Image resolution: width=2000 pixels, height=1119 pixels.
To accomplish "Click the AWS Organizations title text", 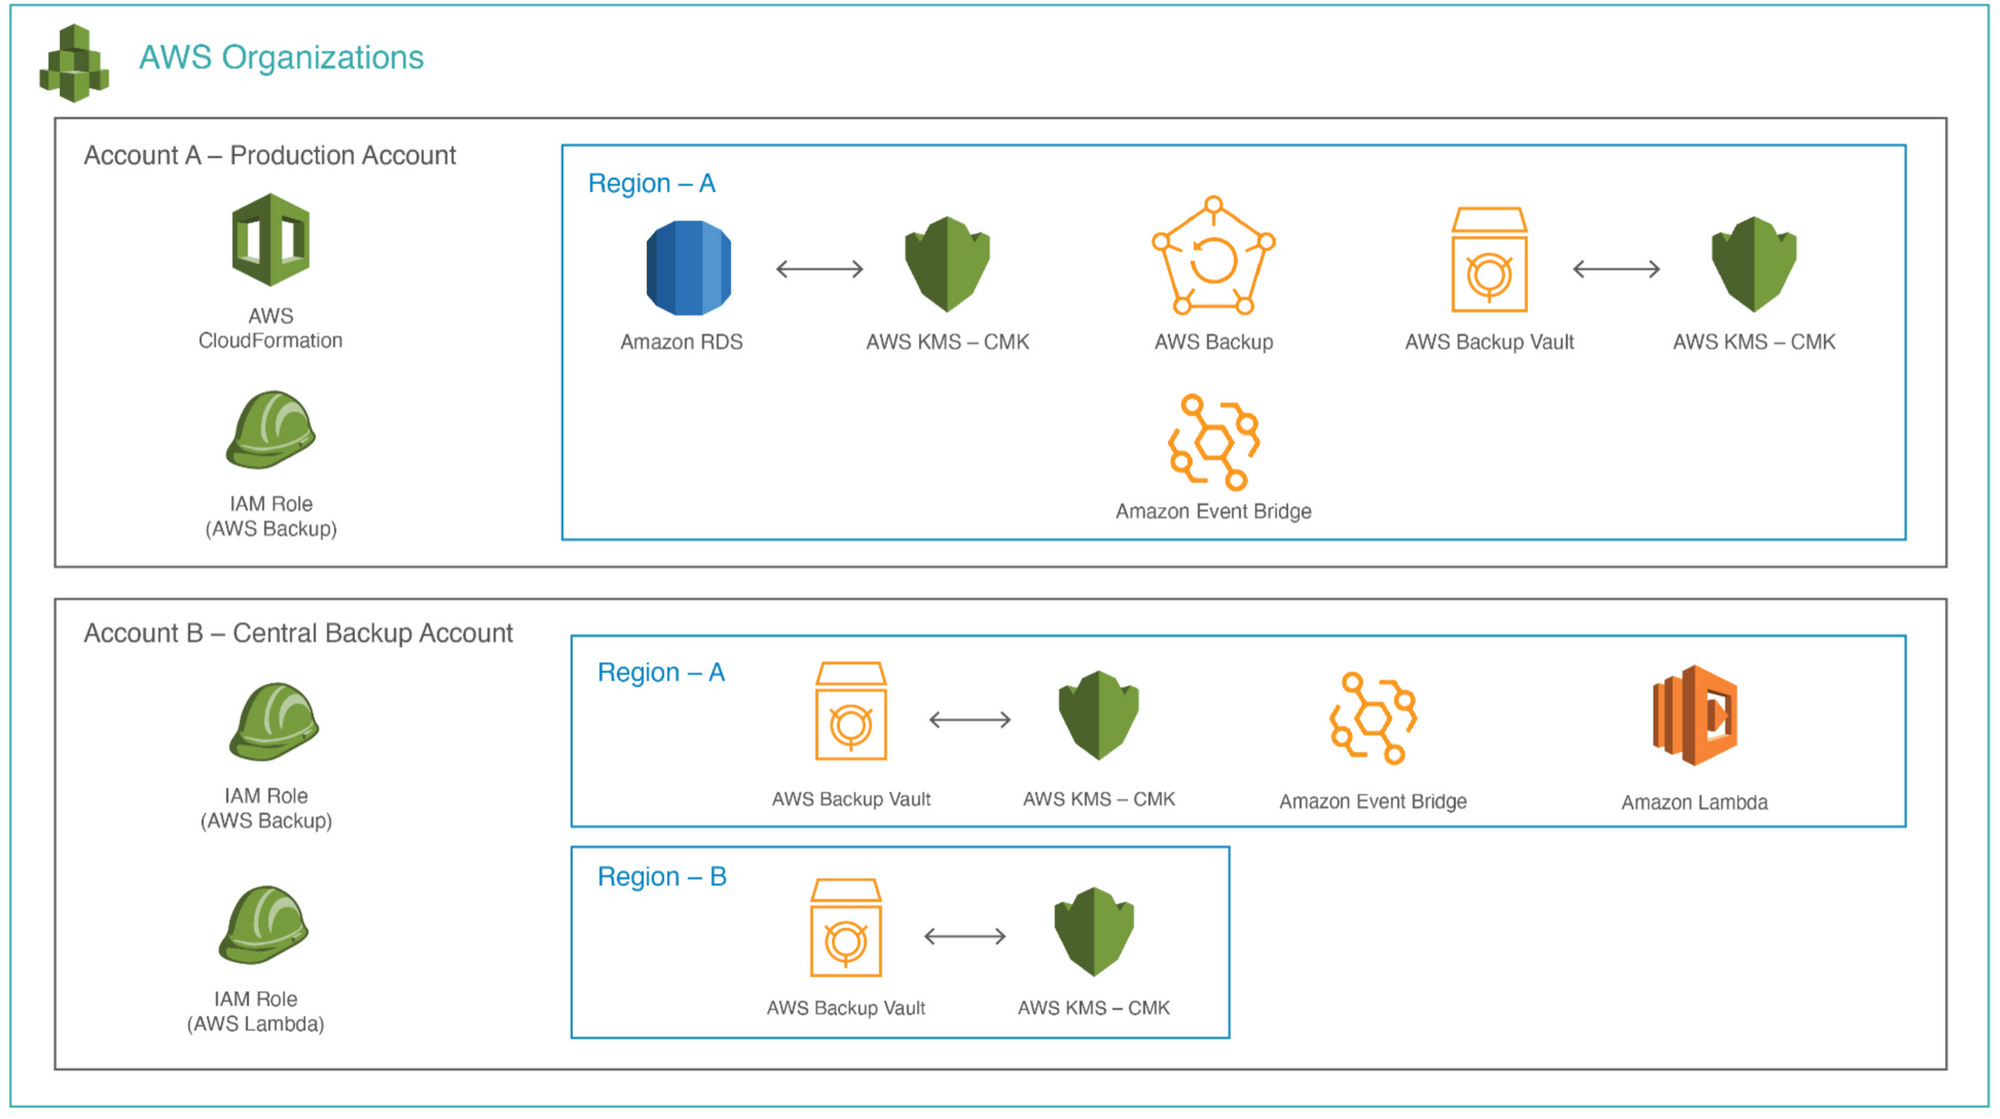I will tap(281, 58).
